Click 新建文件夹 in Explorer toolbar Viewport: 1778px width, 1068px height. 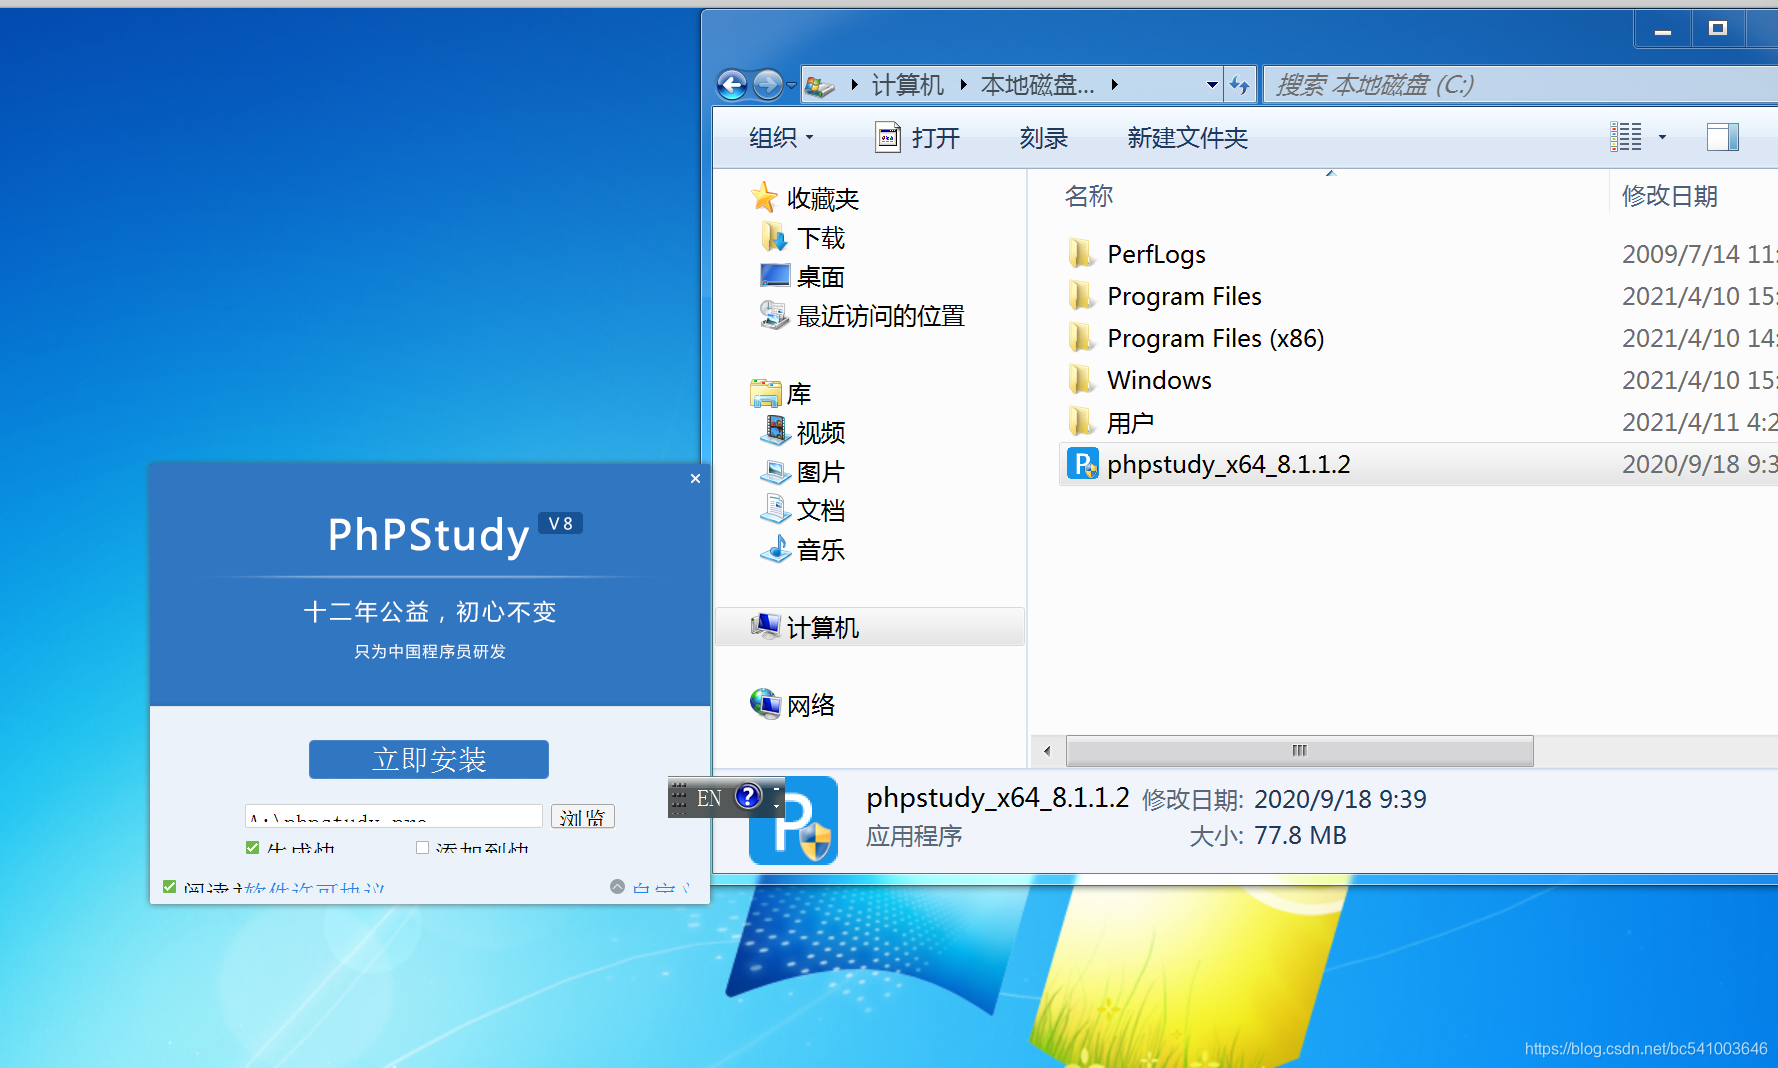[x=1188, y=138]
